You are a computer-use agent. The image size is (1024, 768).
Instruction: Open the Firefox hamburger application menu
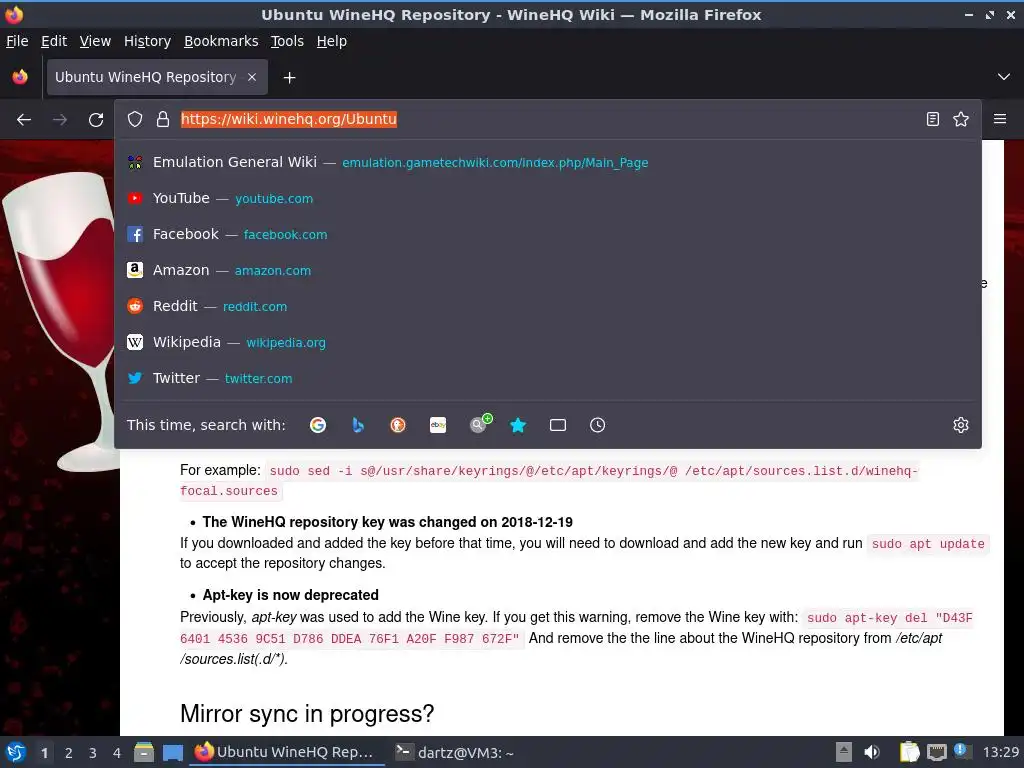pos(1000,119)
